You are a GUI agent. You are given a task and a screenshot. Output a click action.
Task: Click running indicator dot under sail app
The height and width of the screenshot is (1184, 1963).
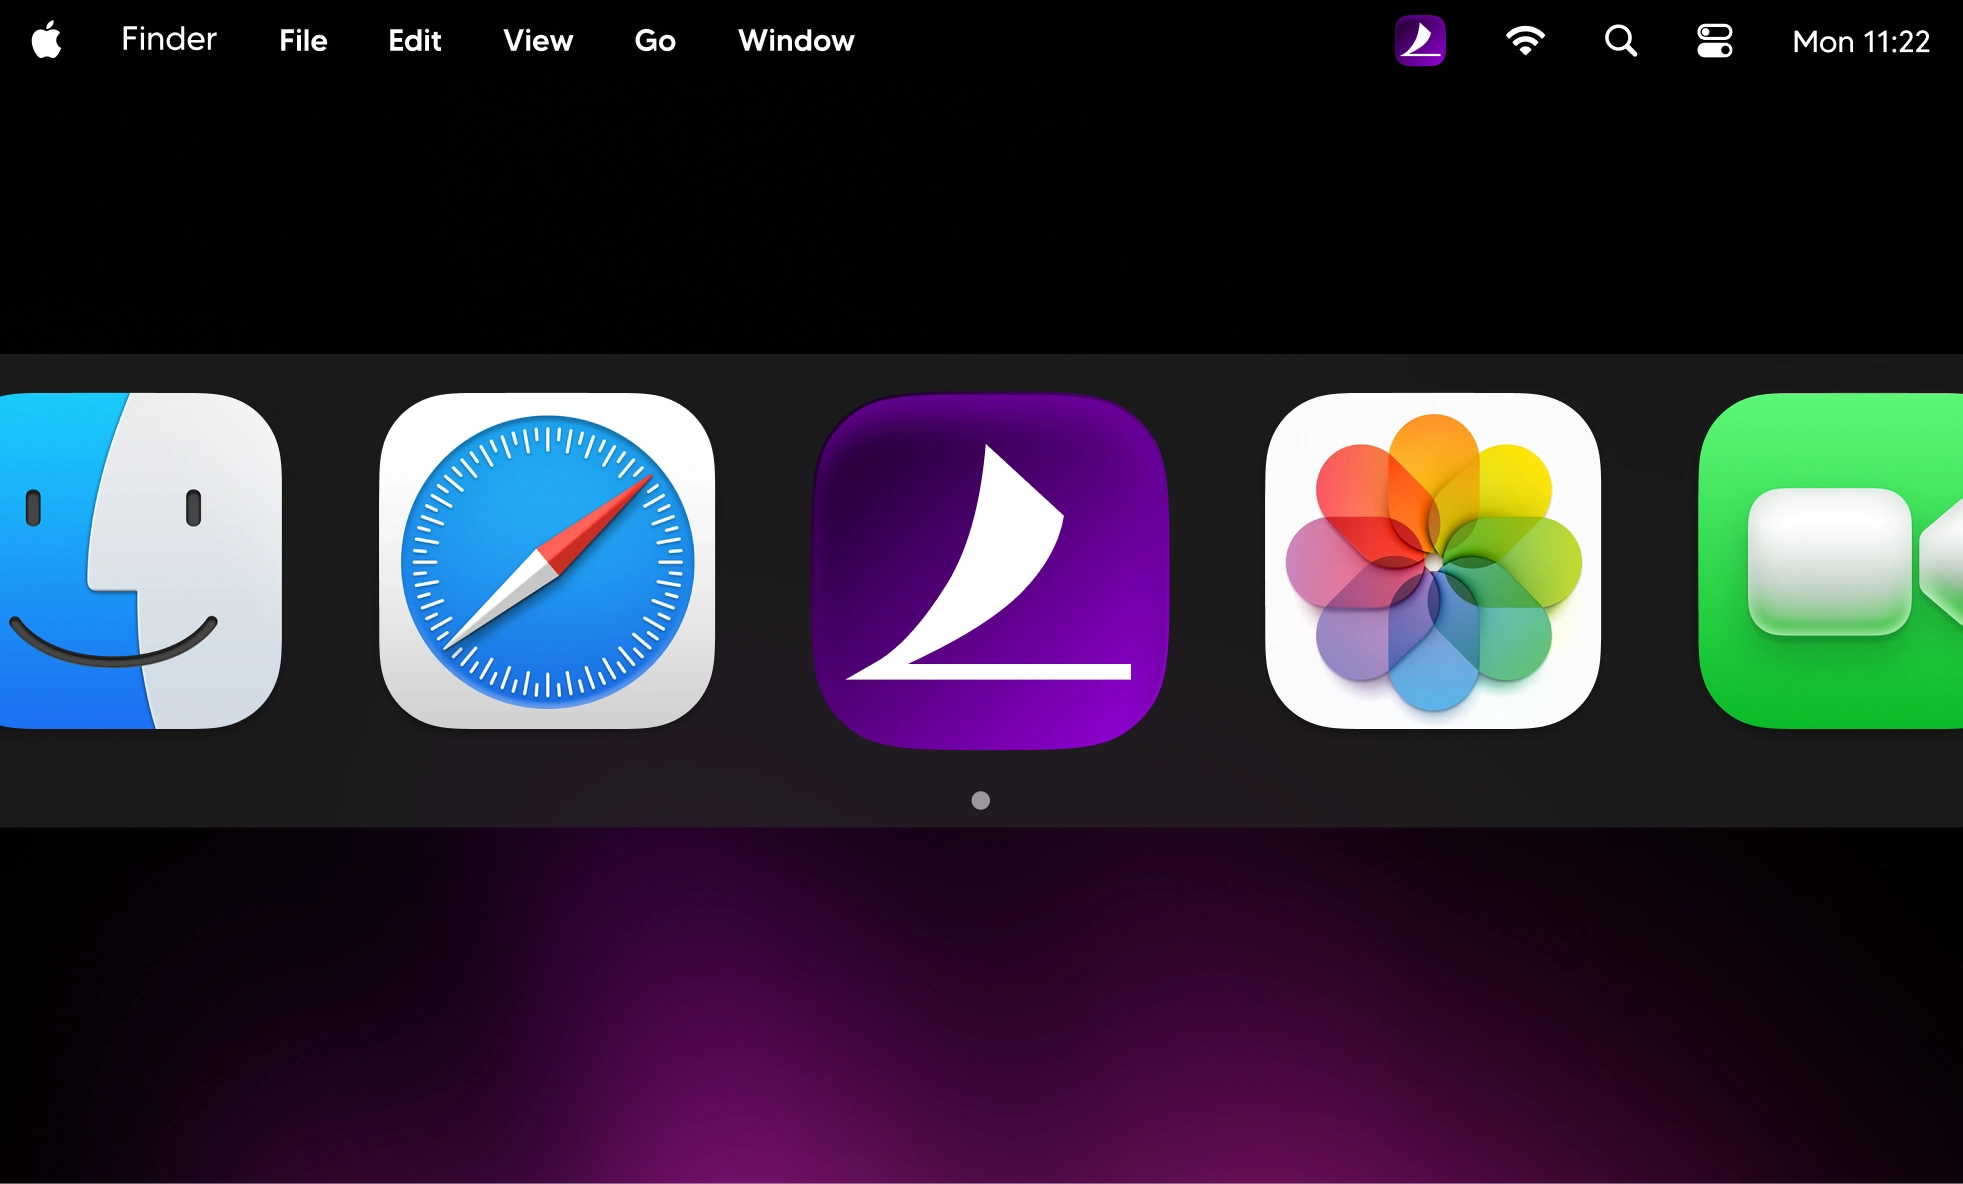tap(980, 800)
